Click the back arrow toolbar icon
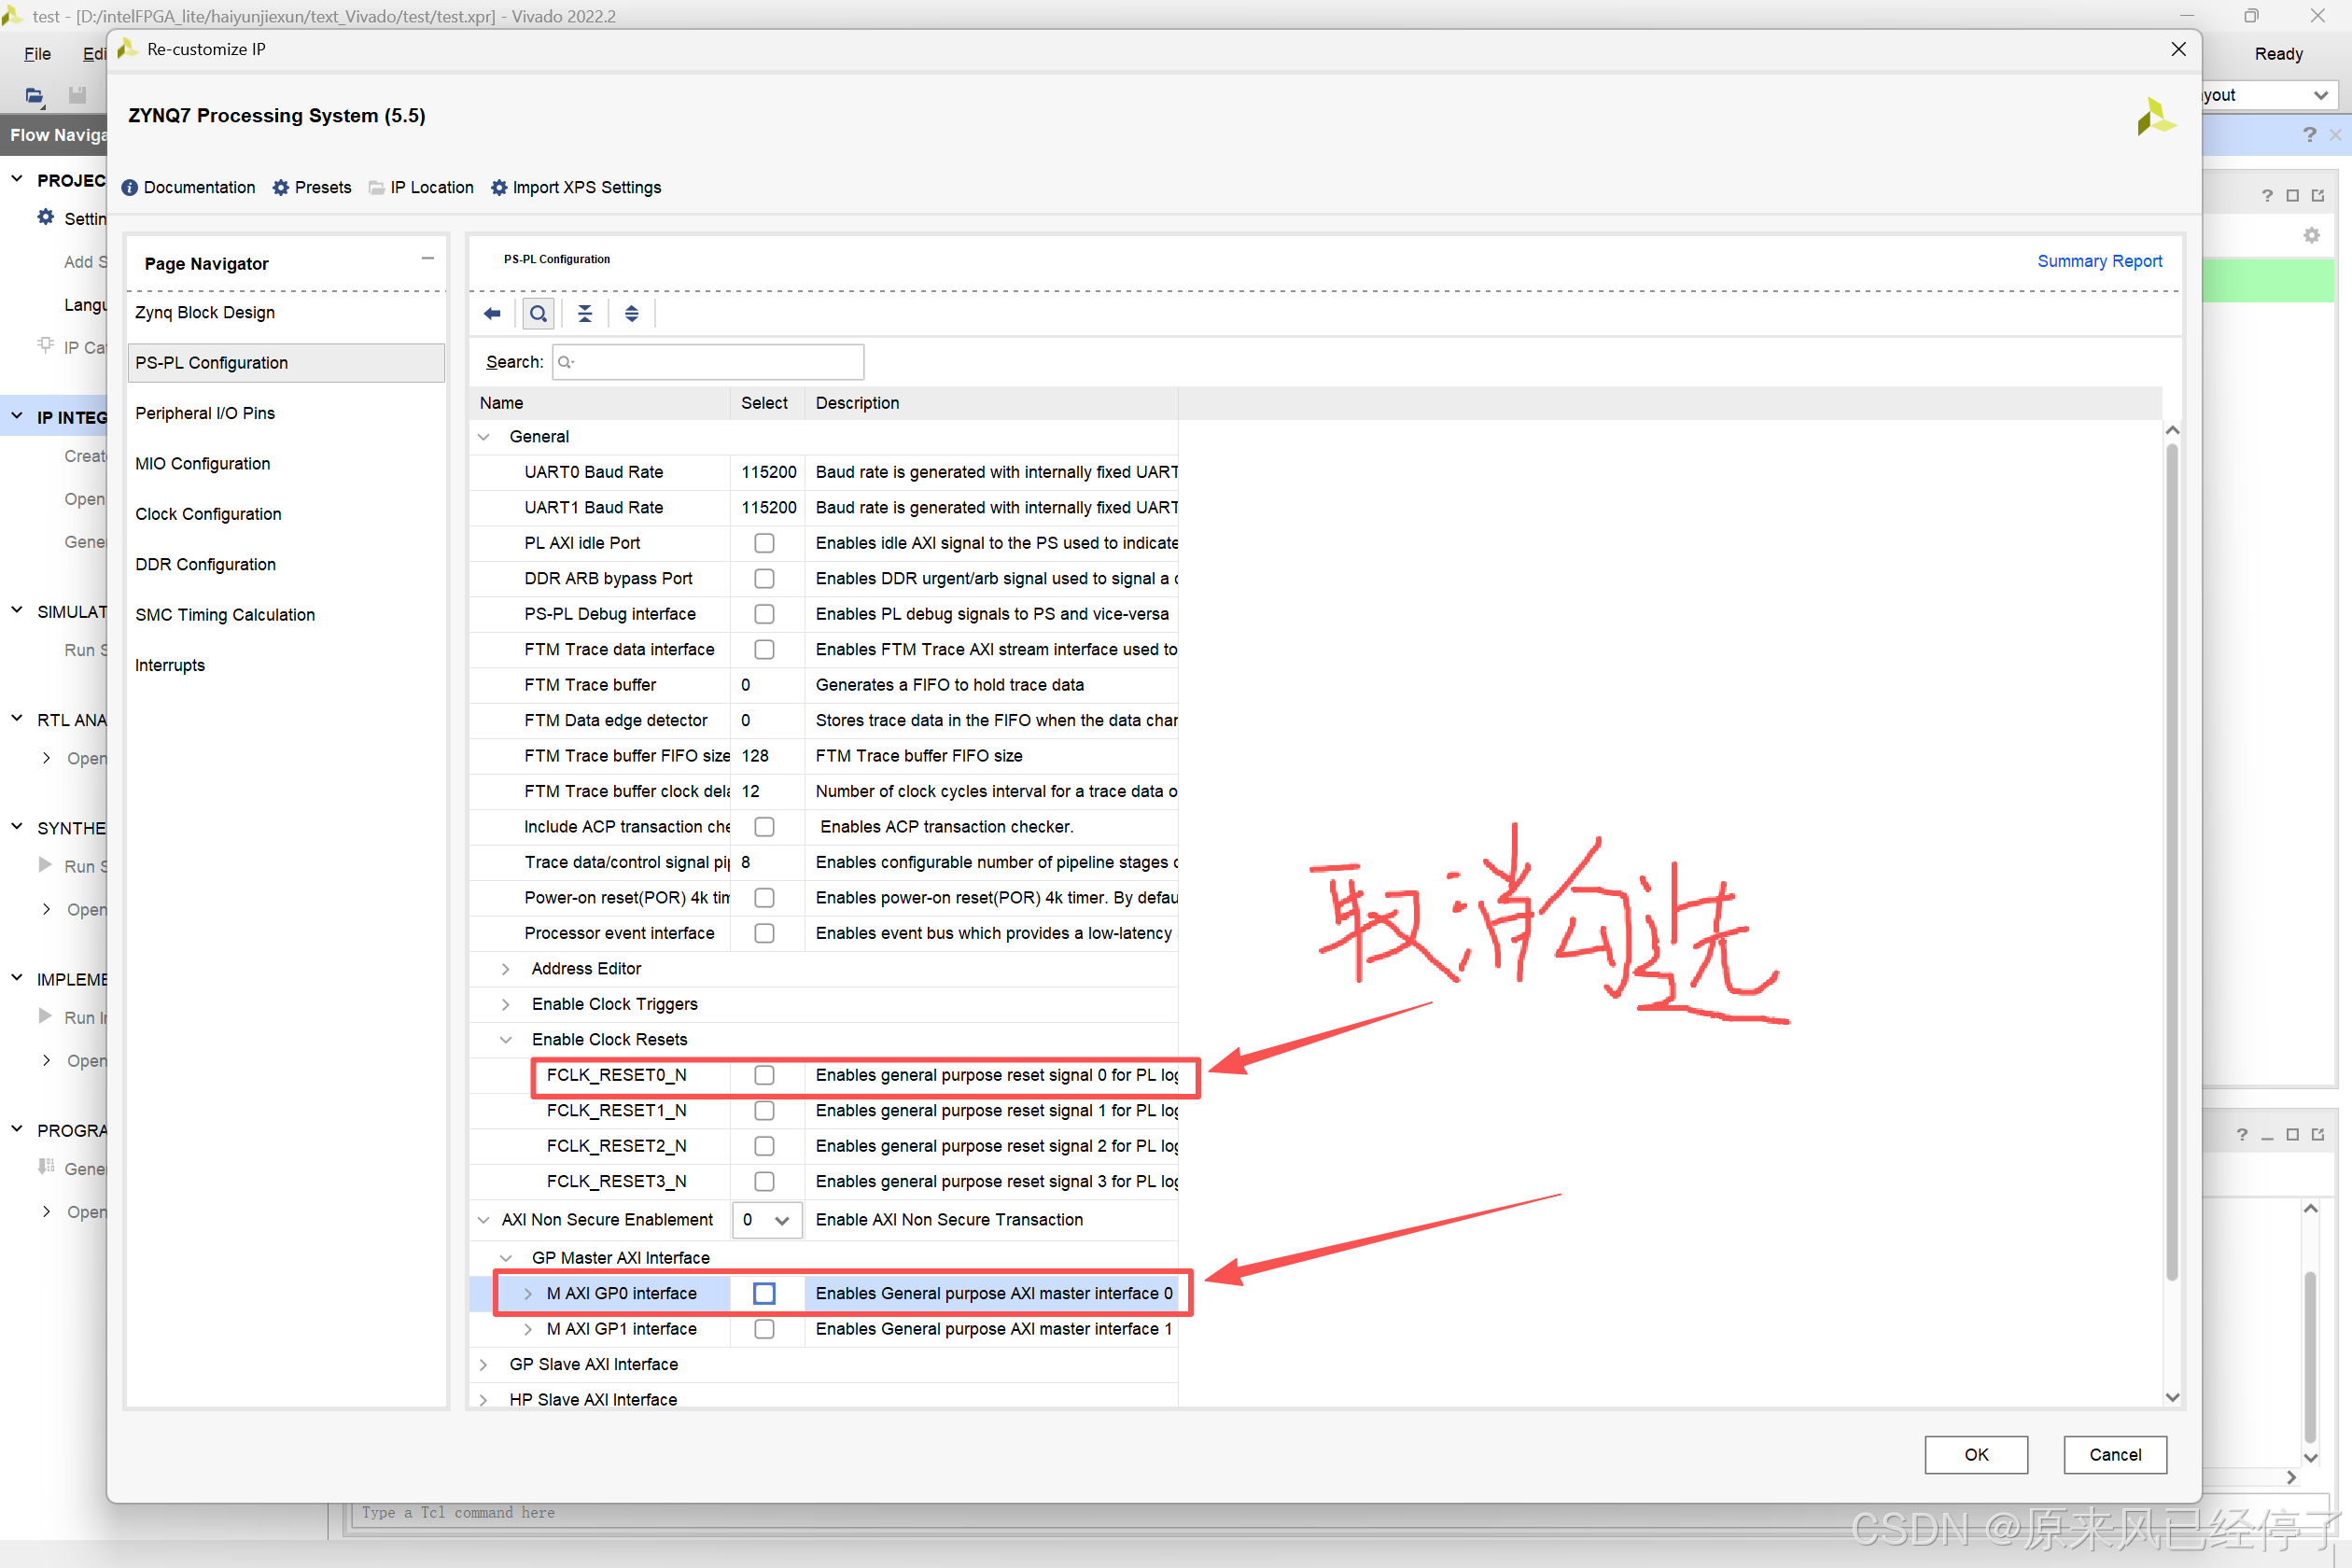This screenshot has width=2352, height=1568. [492, 314]
